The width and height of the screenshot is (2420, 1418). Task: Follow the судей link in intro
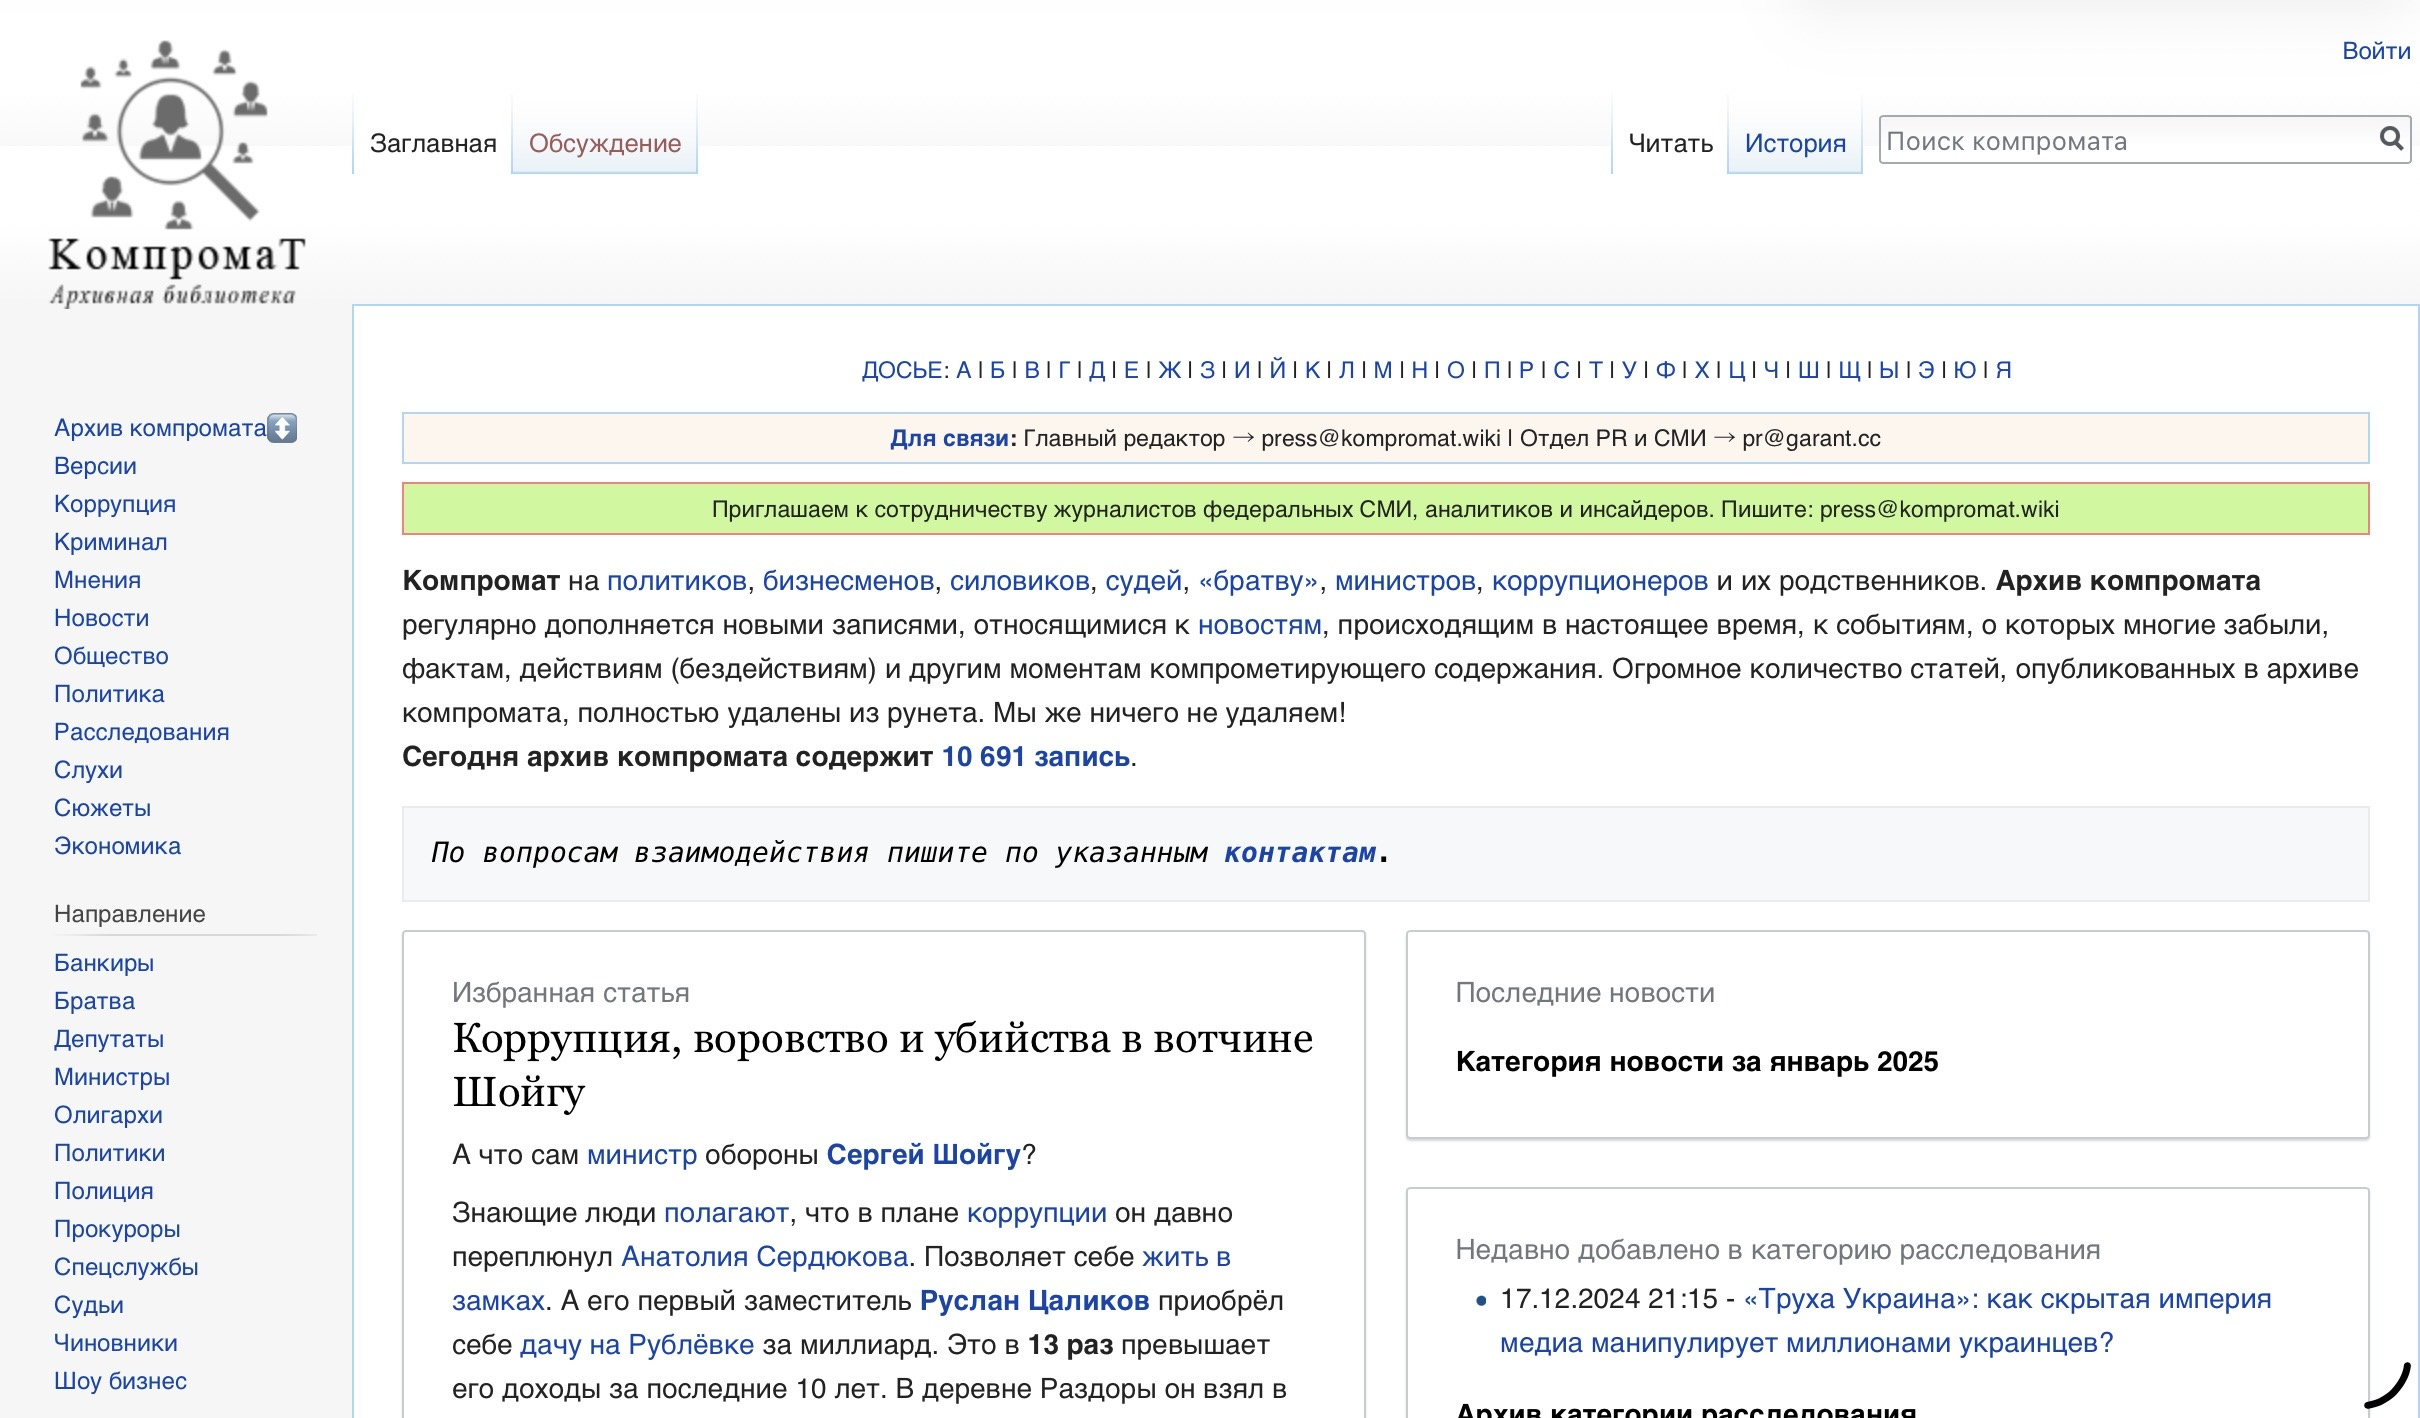tap(1143, 581)
